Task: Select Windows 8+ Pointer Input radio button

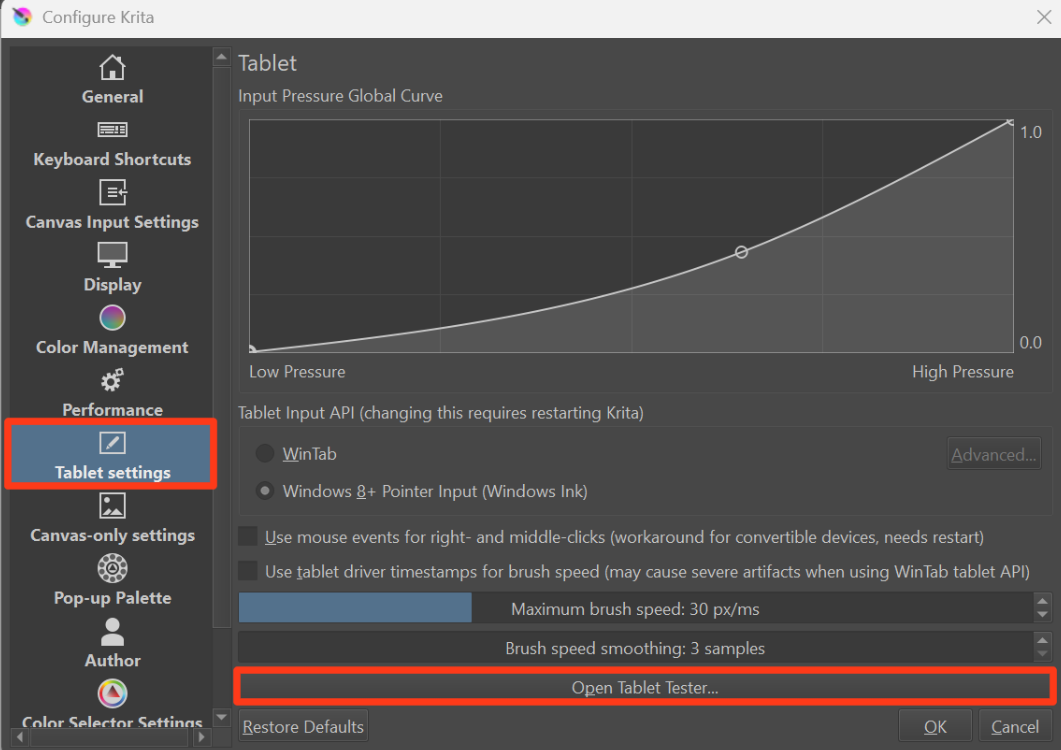Action: coord(265,491)
